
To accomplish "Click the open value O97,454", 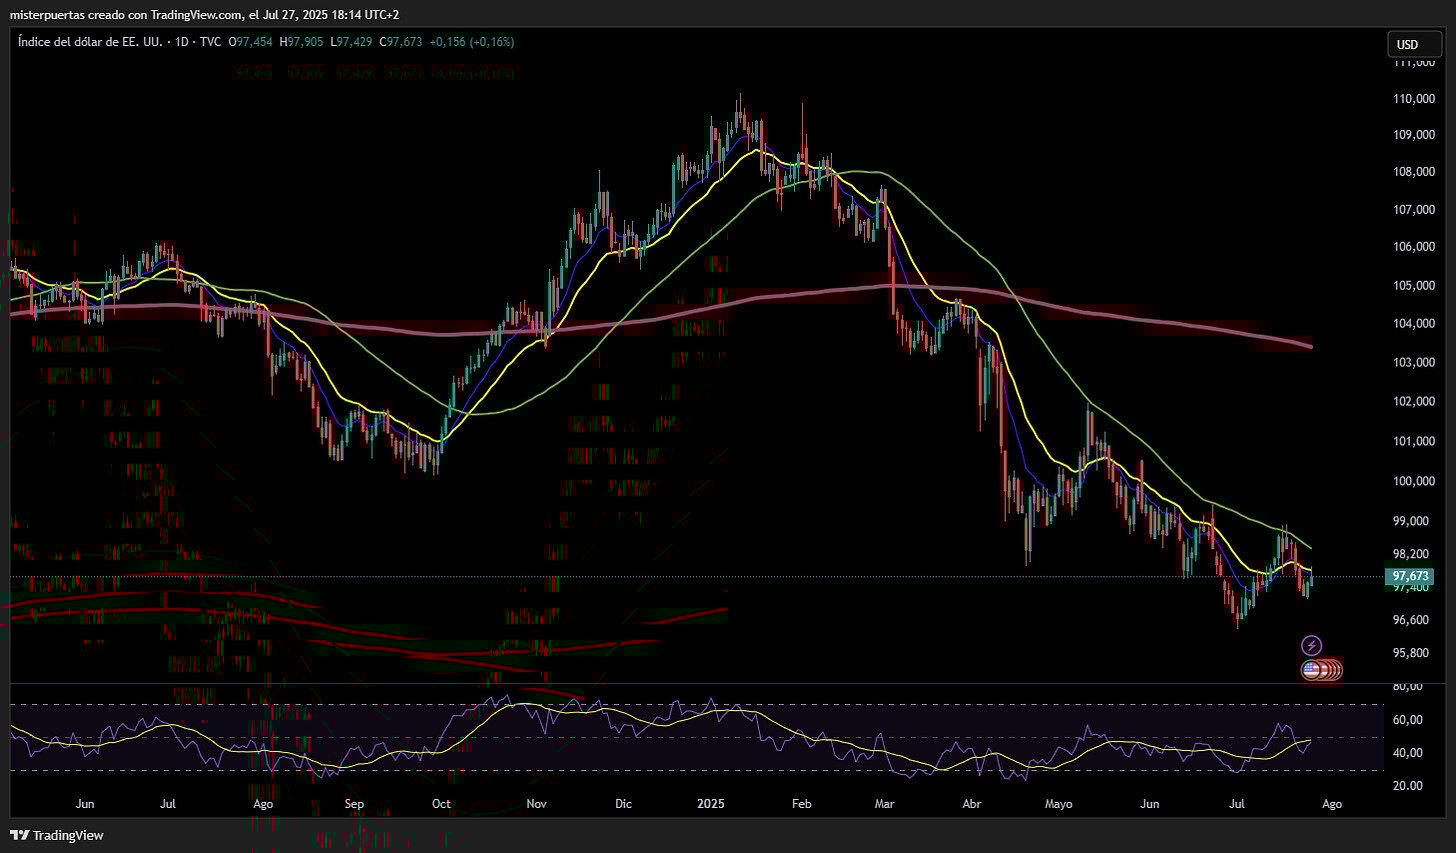I will pos(251,42).
